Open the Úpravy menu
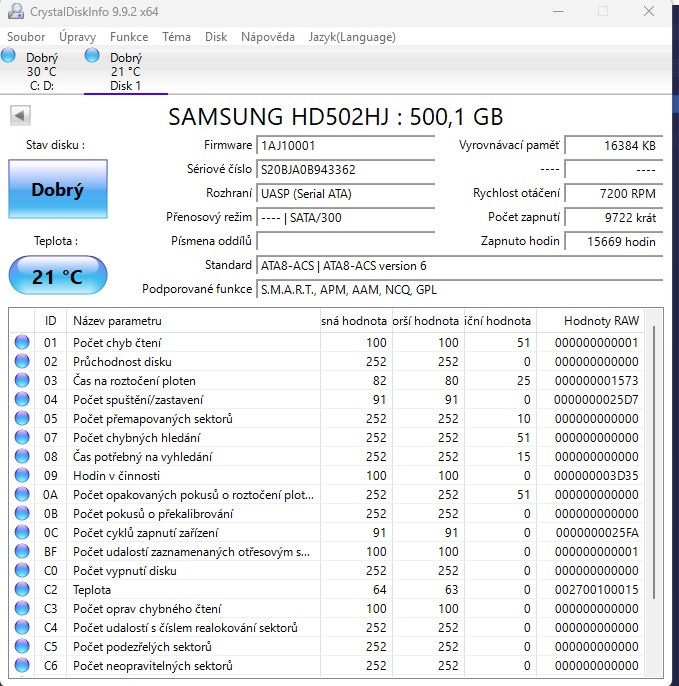Screen dimensions: 679x686 pos(77,37)
